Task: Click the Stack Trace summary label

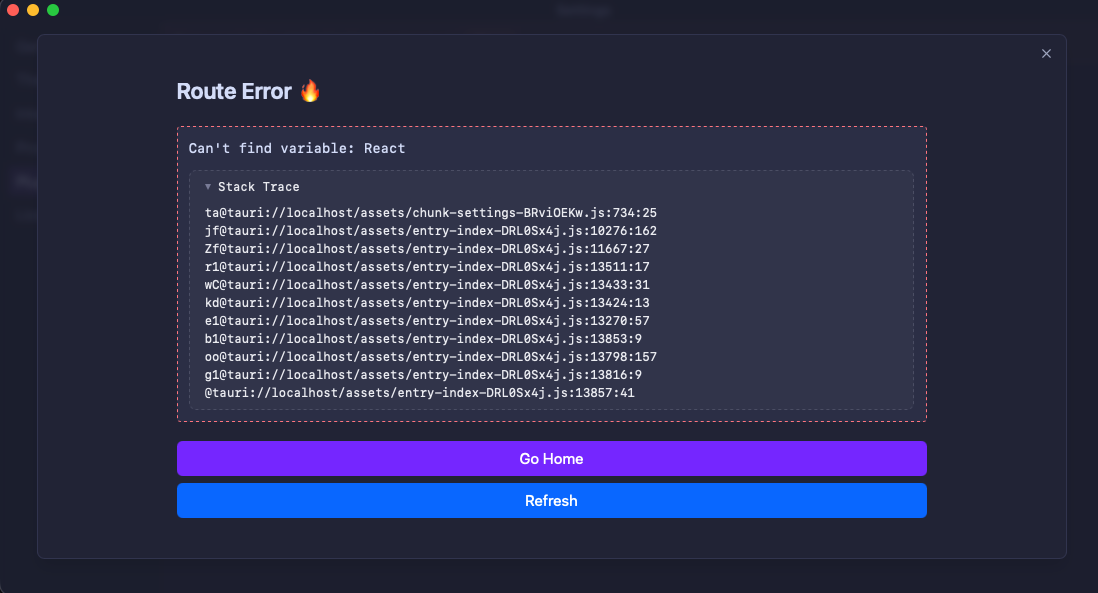Action: [x=258, y=187]
